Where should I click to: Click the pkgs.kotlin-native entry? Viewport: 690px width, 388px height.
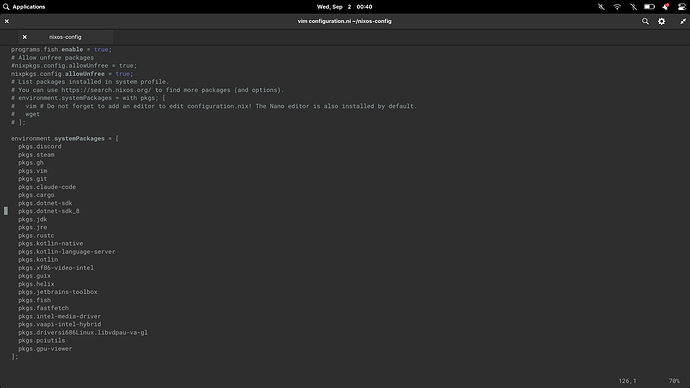point(51,244)
